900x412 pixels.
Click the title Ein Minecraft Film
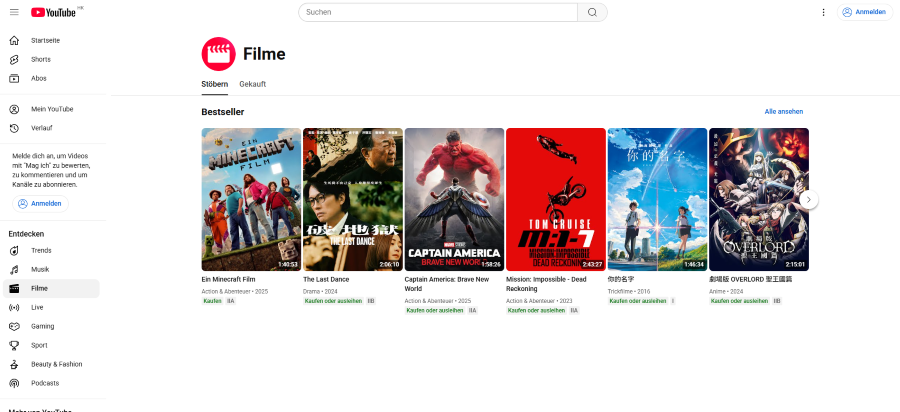pyautogui.click(x=228, y=280)
